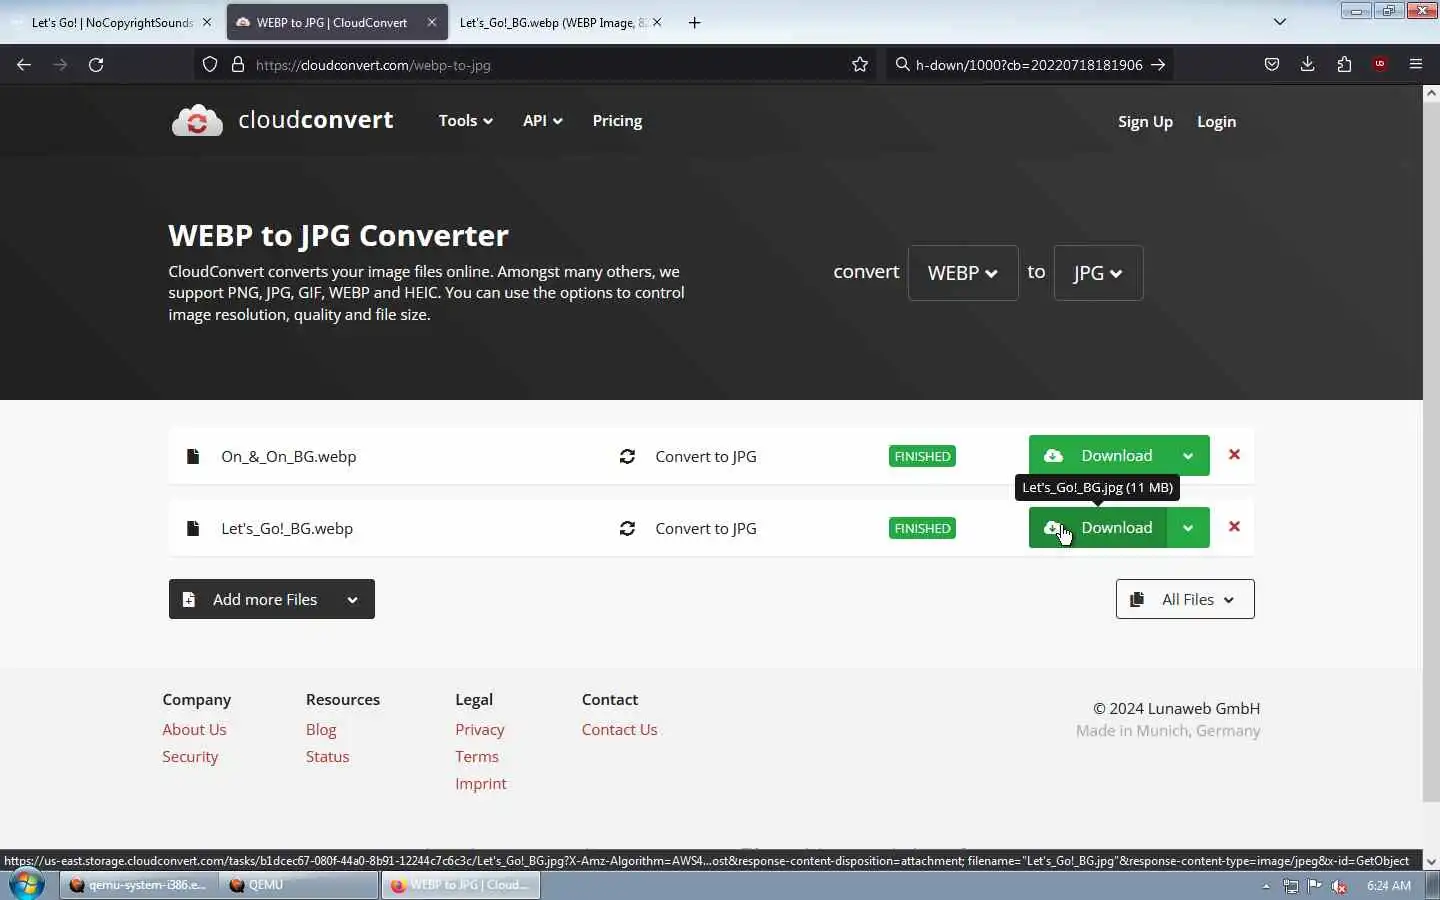Remove Let's_Go!_BG.webp with red X
Screen dimensions: 1440x900
pos(1234,527)
